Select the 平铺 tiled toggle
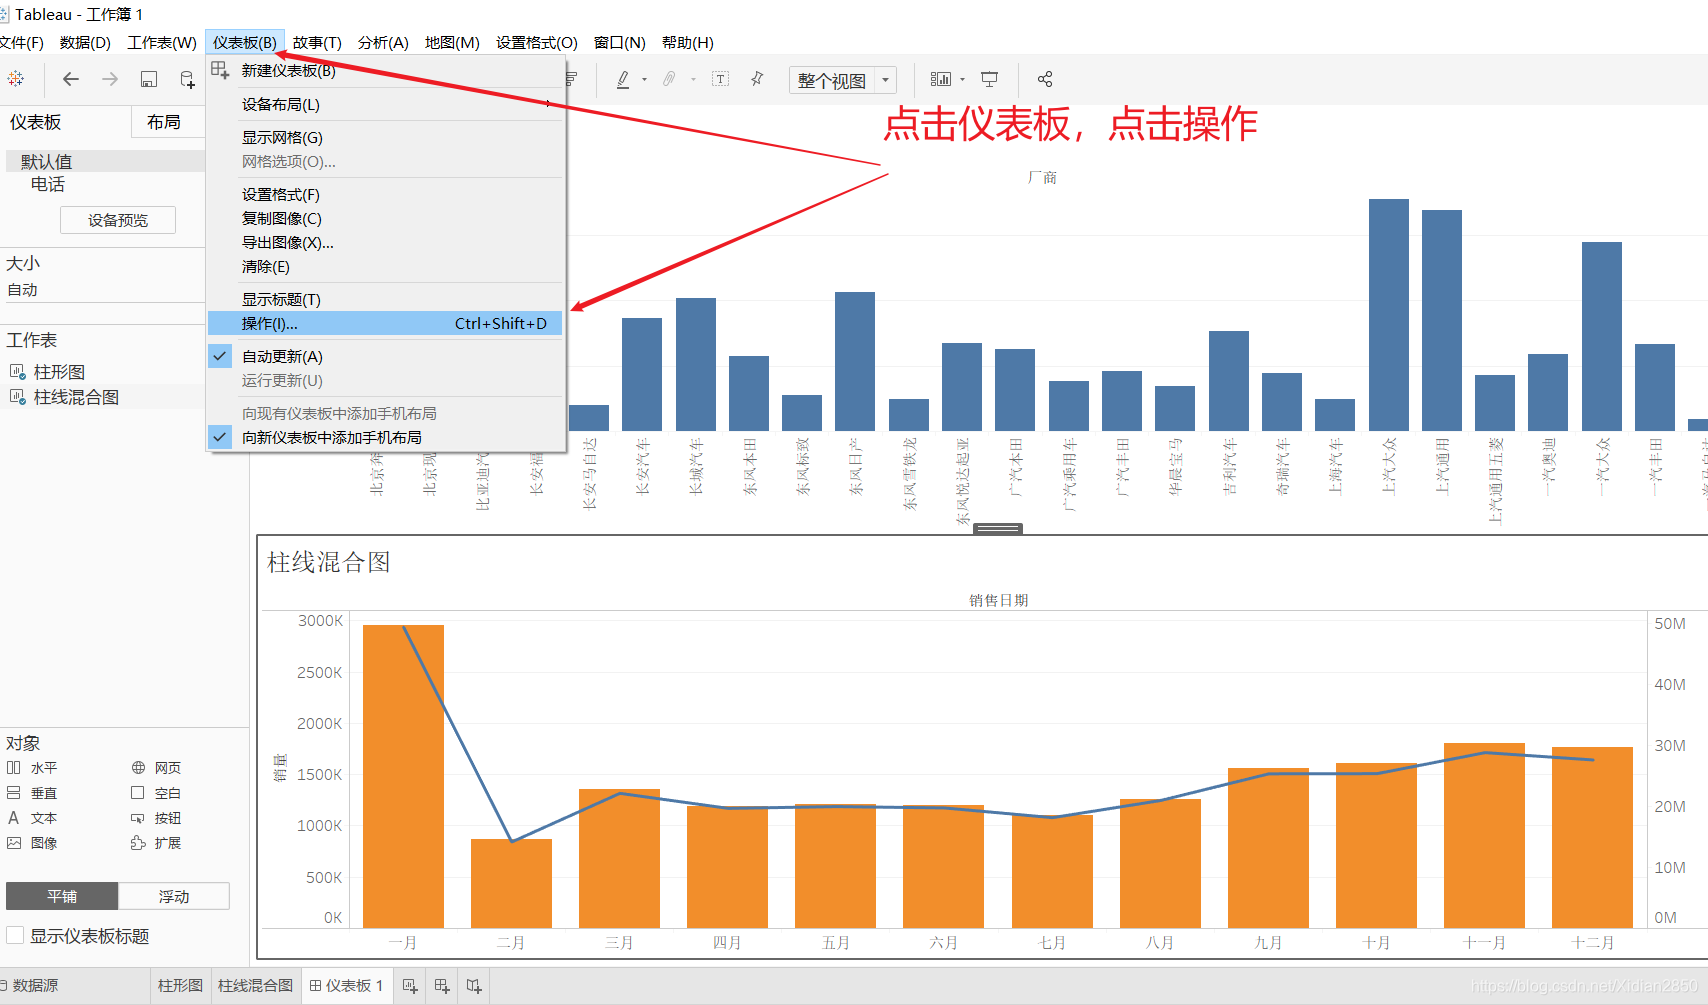Viewport: 1708px width, 1005px height. (62, 896)
